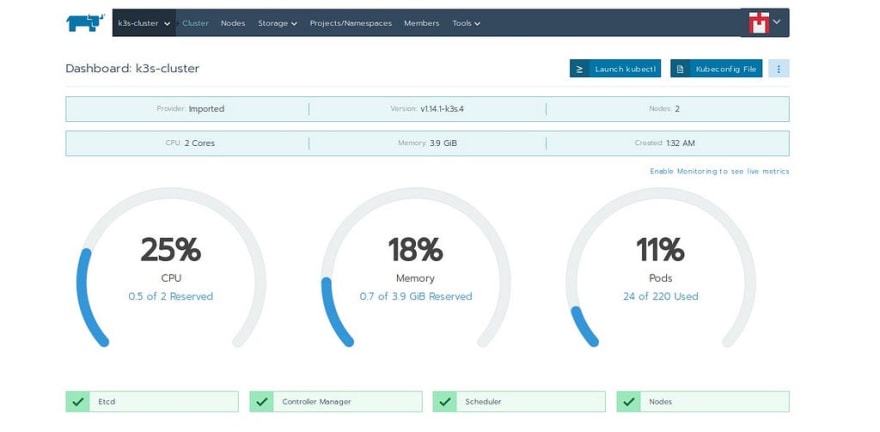The width and height of the screenshot is (880, 432).
Task: Click the 25% CPU percentage number
Action: click(171, 250)
